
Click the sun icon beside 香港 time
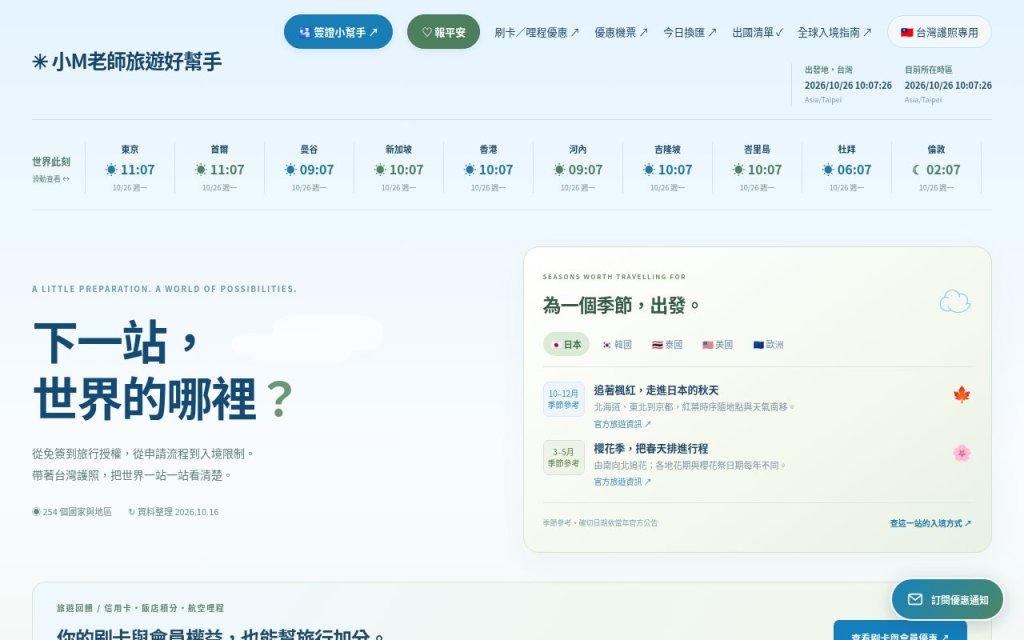tap(469, 170)
